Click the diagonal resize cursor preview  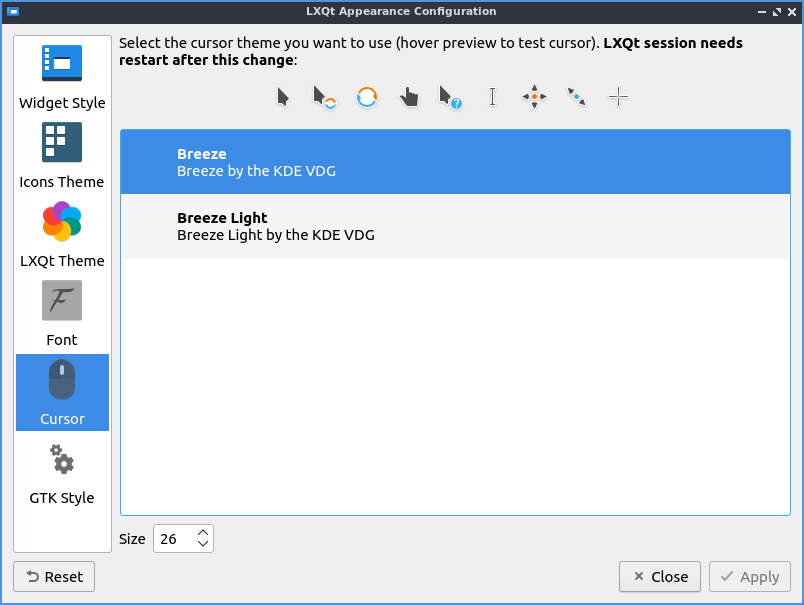[x=576, y=97]
